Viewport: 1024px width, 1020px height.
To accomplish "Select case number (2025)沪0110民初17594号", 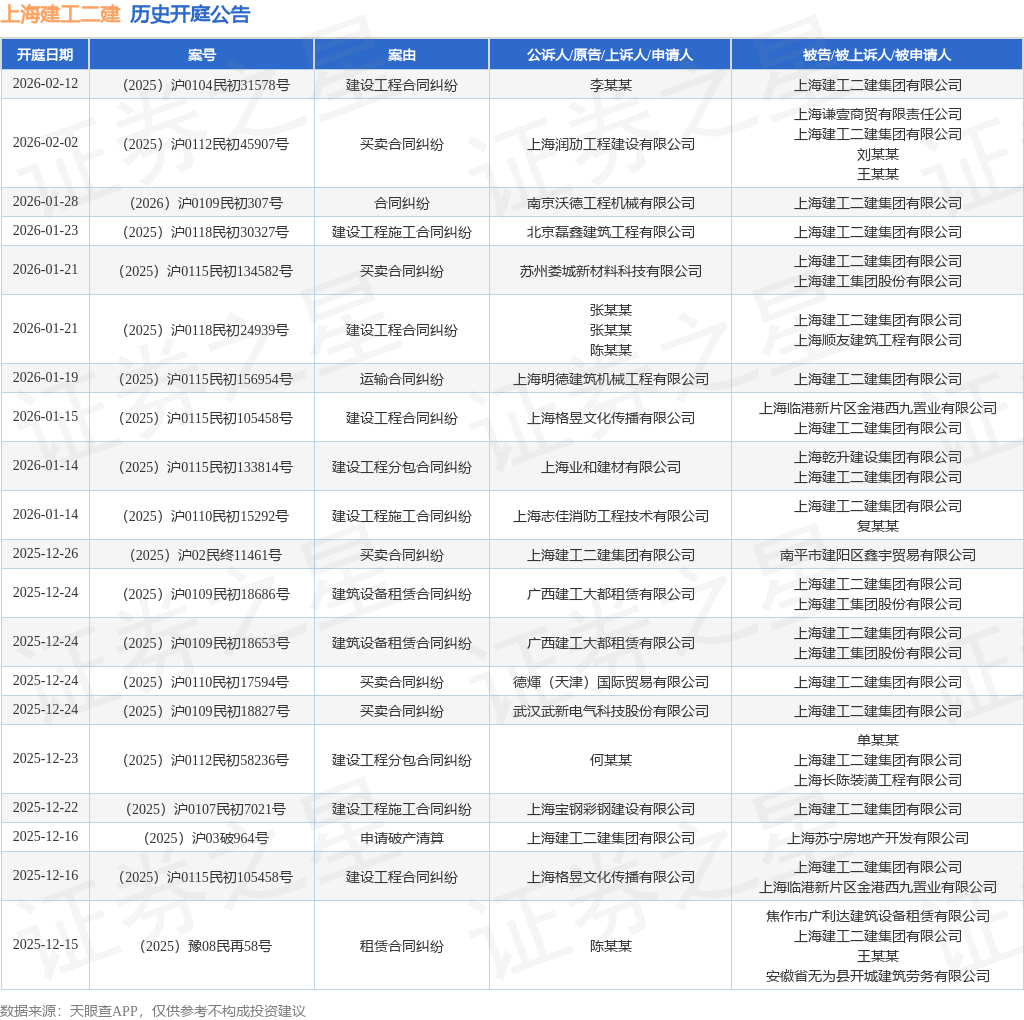I will pos(206,682).
